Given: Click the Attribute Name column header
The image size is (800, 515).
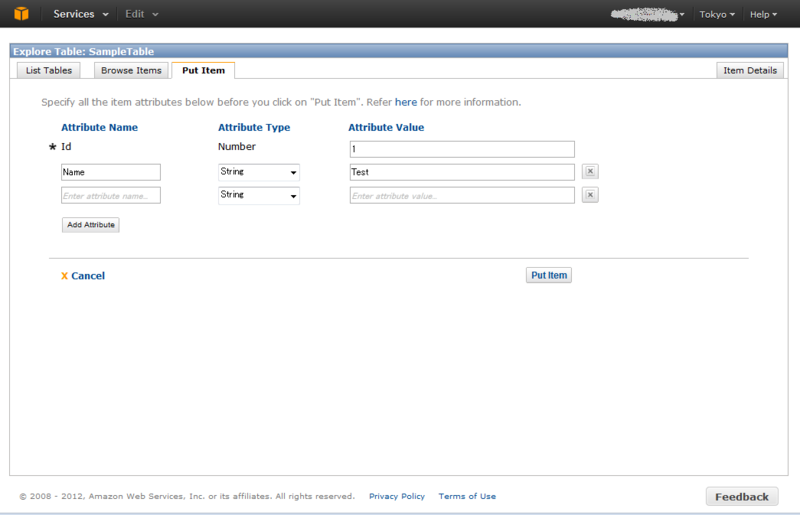Looking at the screenshot, I should pos(99,128).
